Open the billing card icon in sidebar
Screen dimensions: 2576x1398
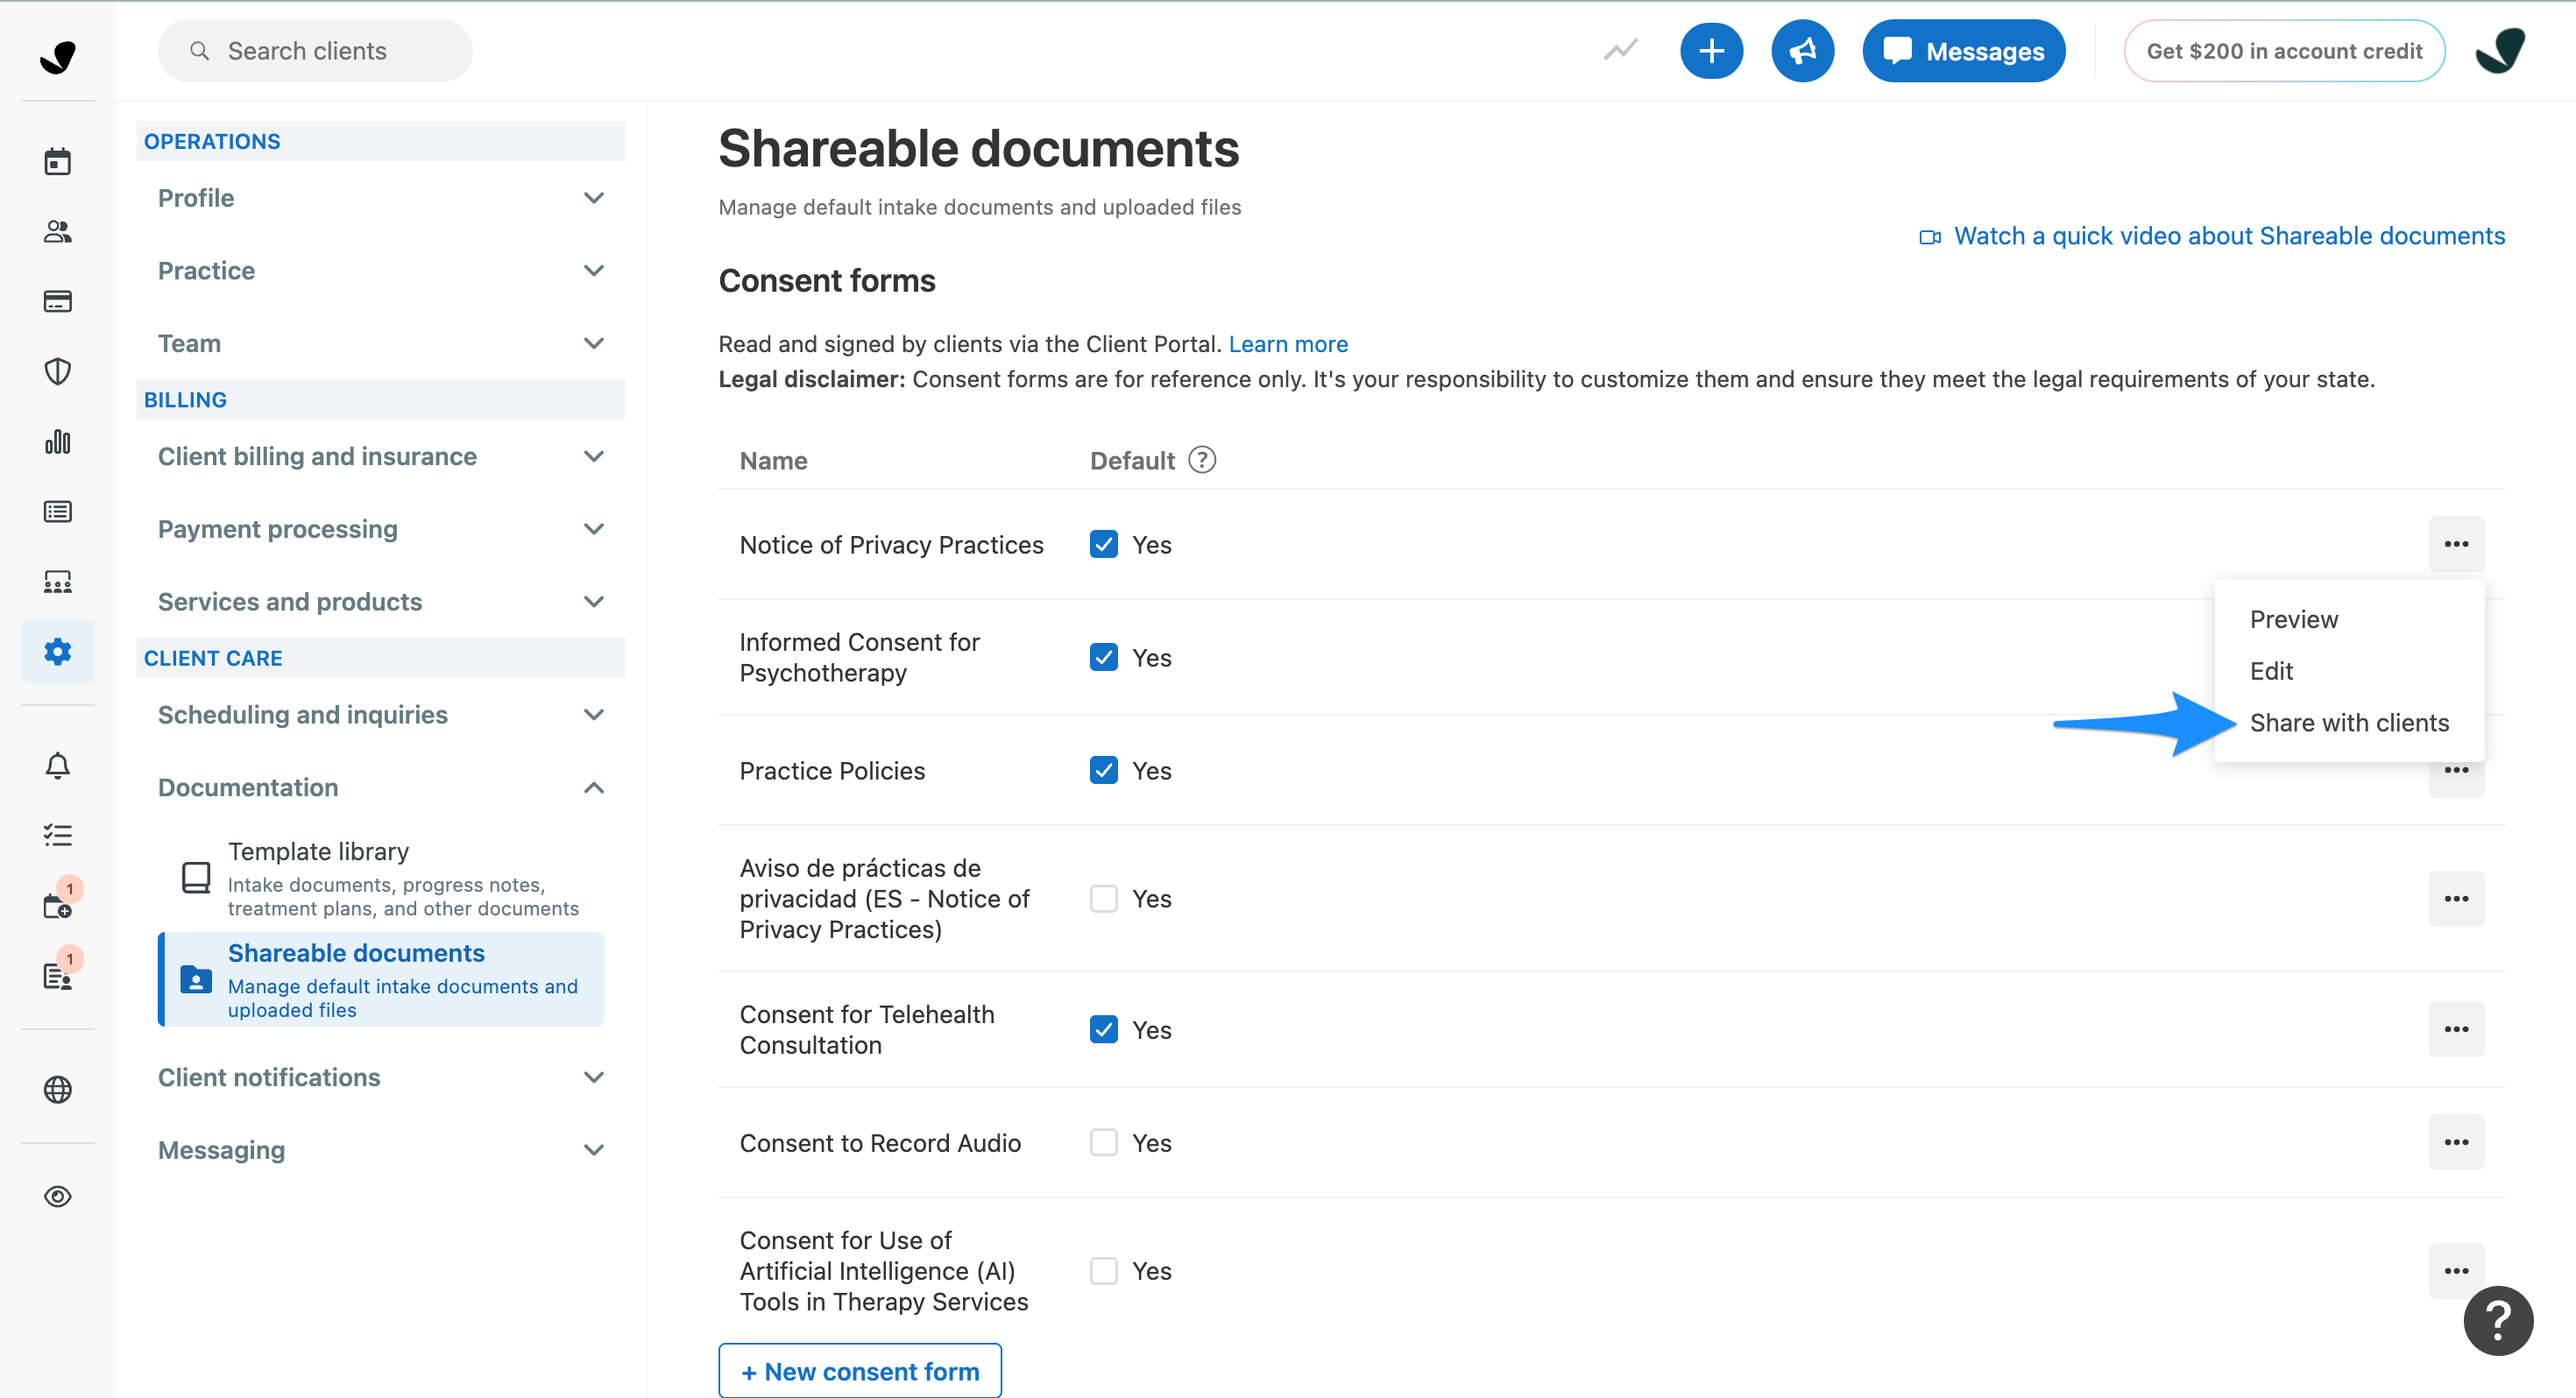pyautogui.click(x=57, y=301)
